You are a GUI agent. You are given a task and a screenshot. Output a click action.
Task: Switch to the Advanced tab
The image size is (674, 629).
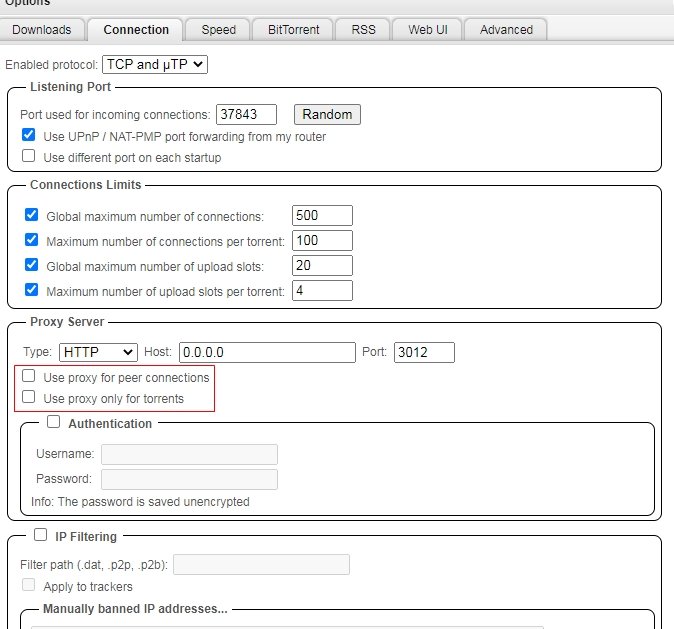(x=506, y=30)
